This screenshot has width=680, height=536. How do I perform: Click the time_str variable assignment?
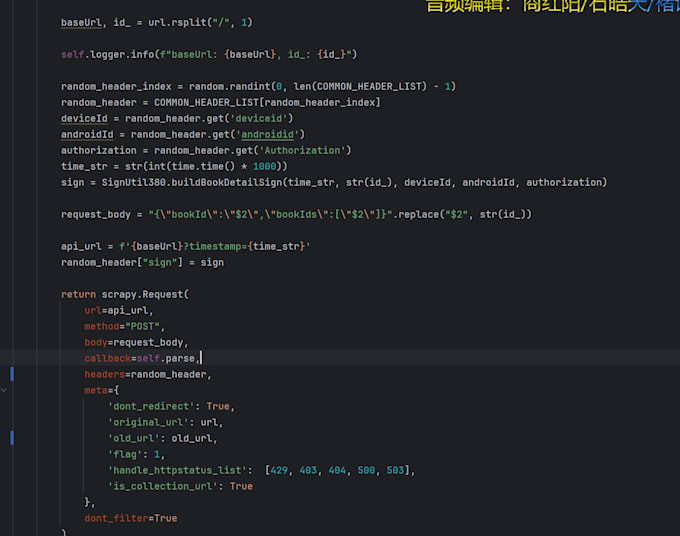click(84, 167)
